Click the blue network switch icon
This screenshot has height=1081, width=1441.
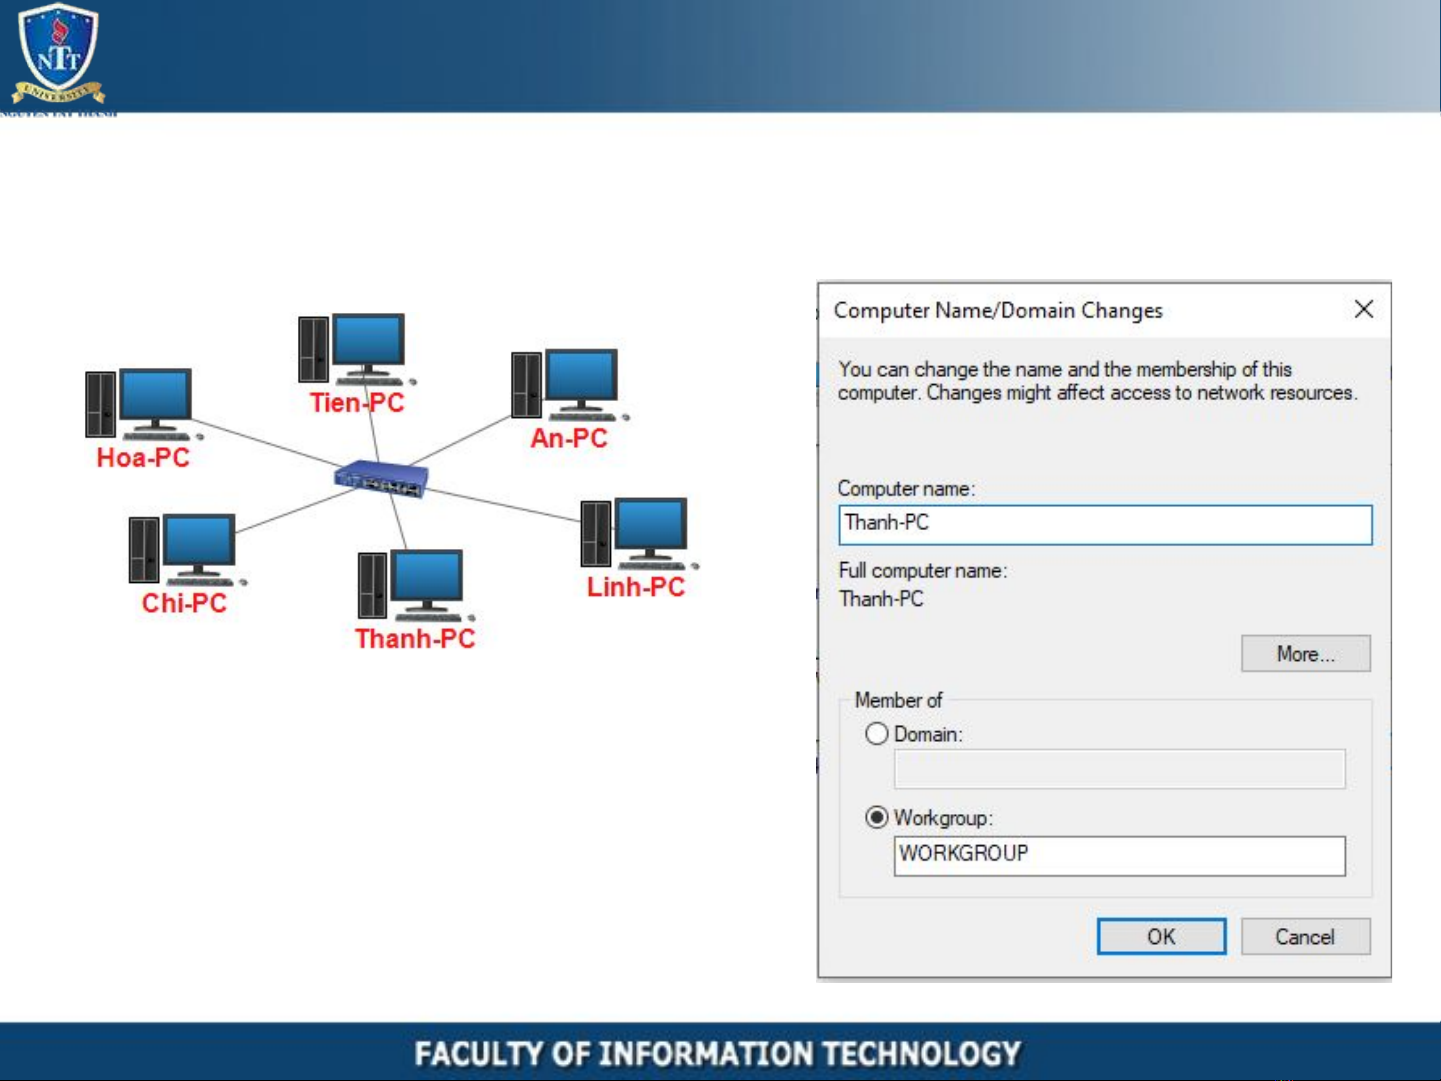(381, 478)
